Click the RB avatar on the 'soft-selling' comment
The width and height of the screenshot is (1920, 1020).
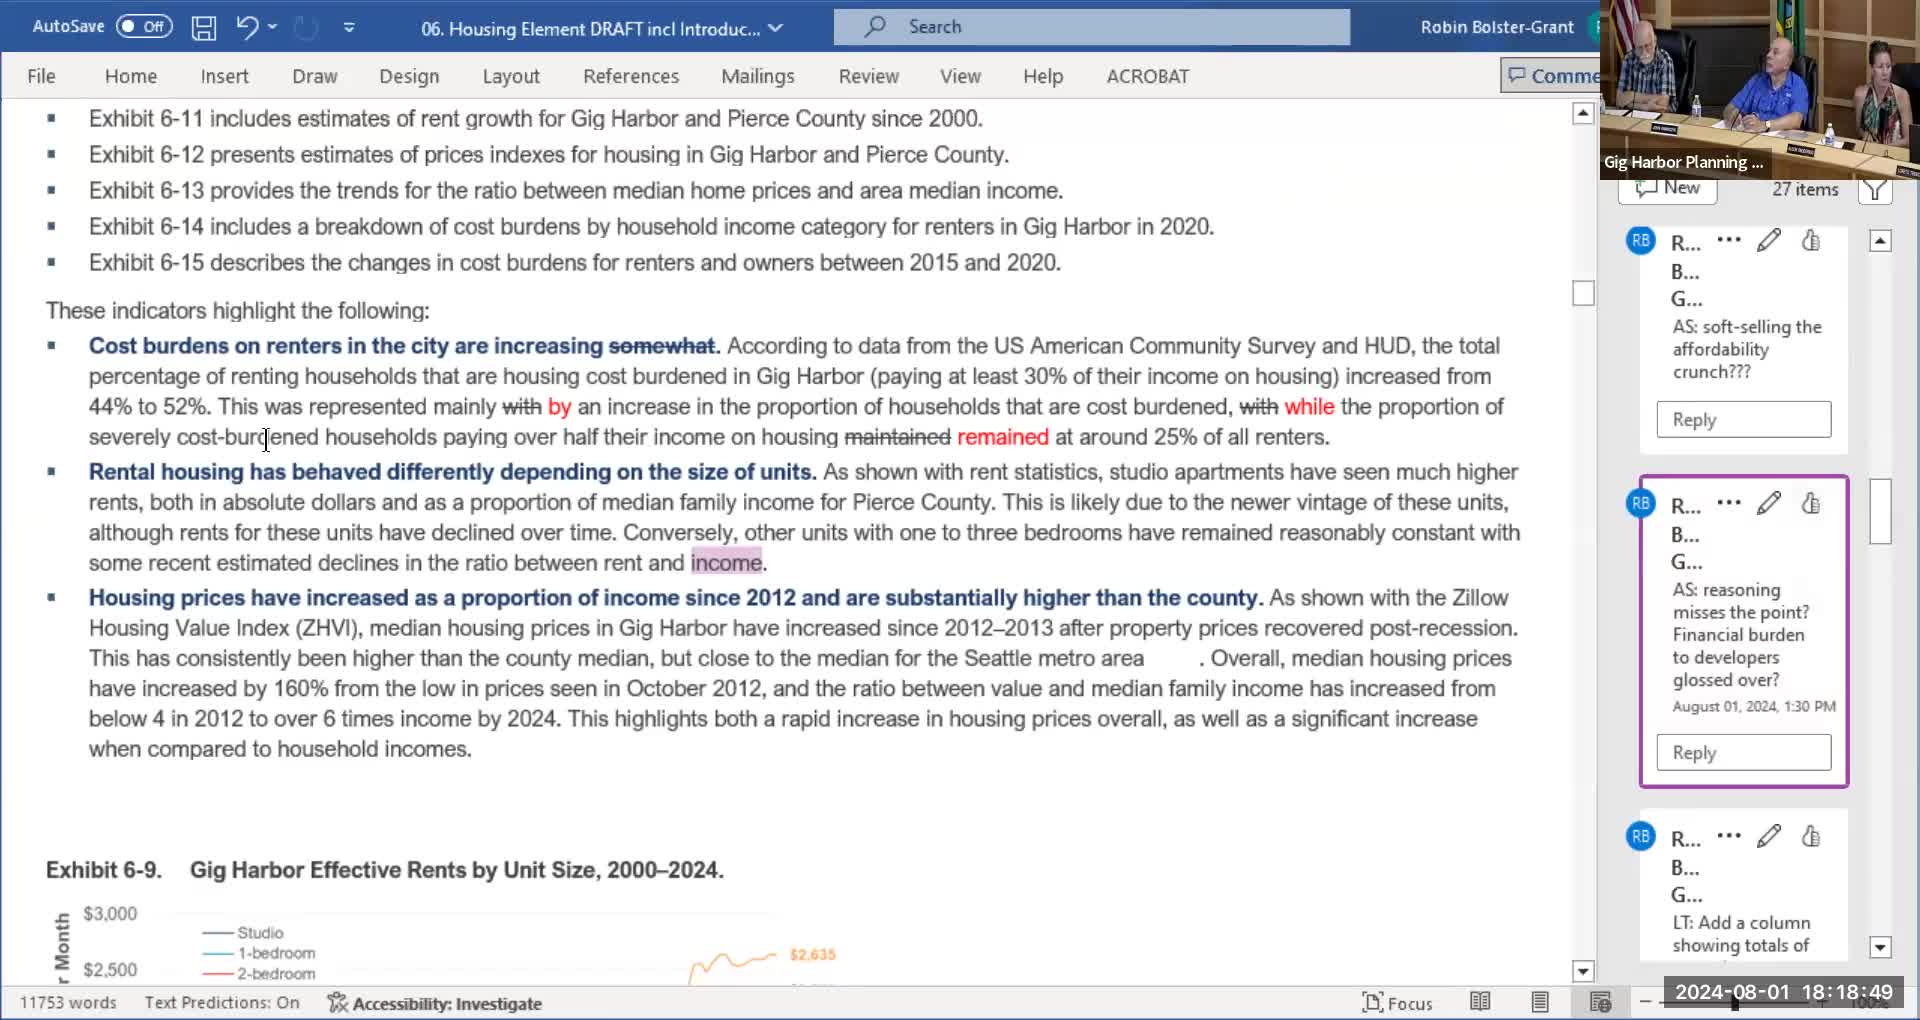pos(1641,240)
